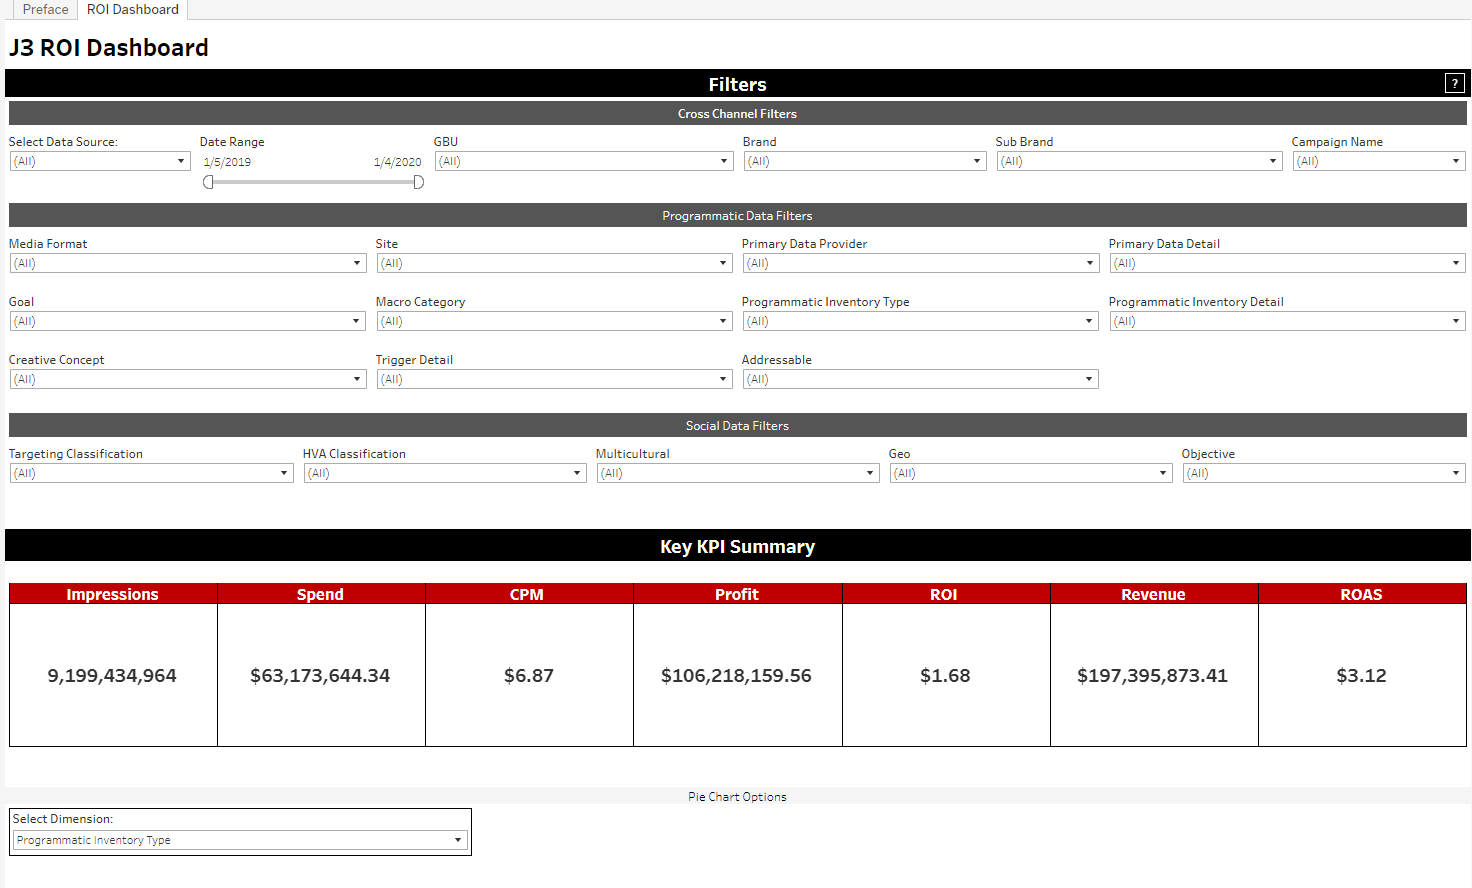Select the $106,218,159.56 profit value
1472x888 pixels.
(x=736, y=676)
